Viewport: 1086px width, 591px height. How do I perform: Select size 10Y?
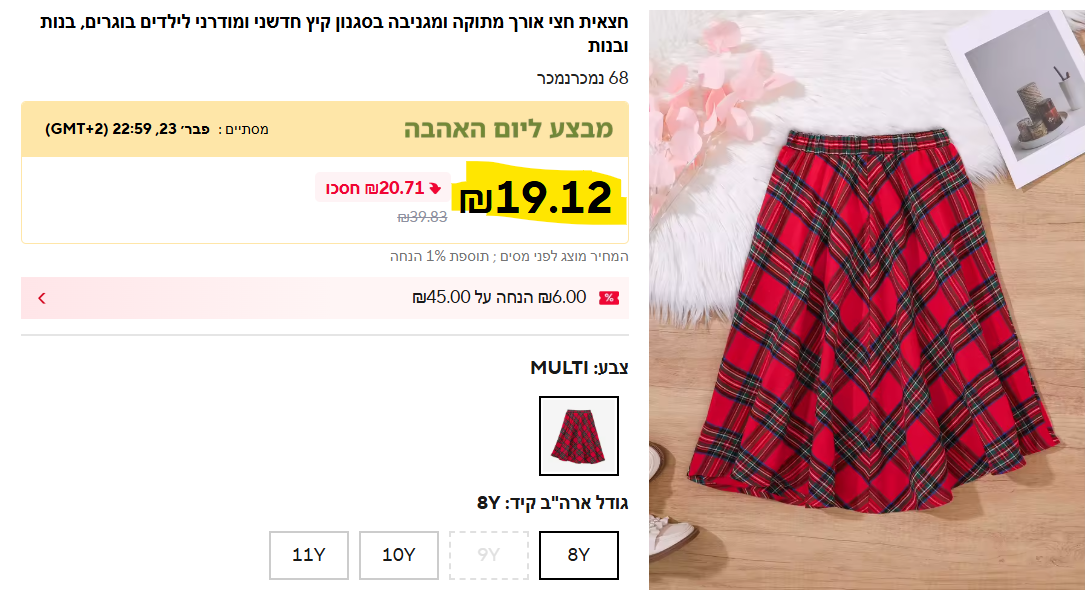398,555
